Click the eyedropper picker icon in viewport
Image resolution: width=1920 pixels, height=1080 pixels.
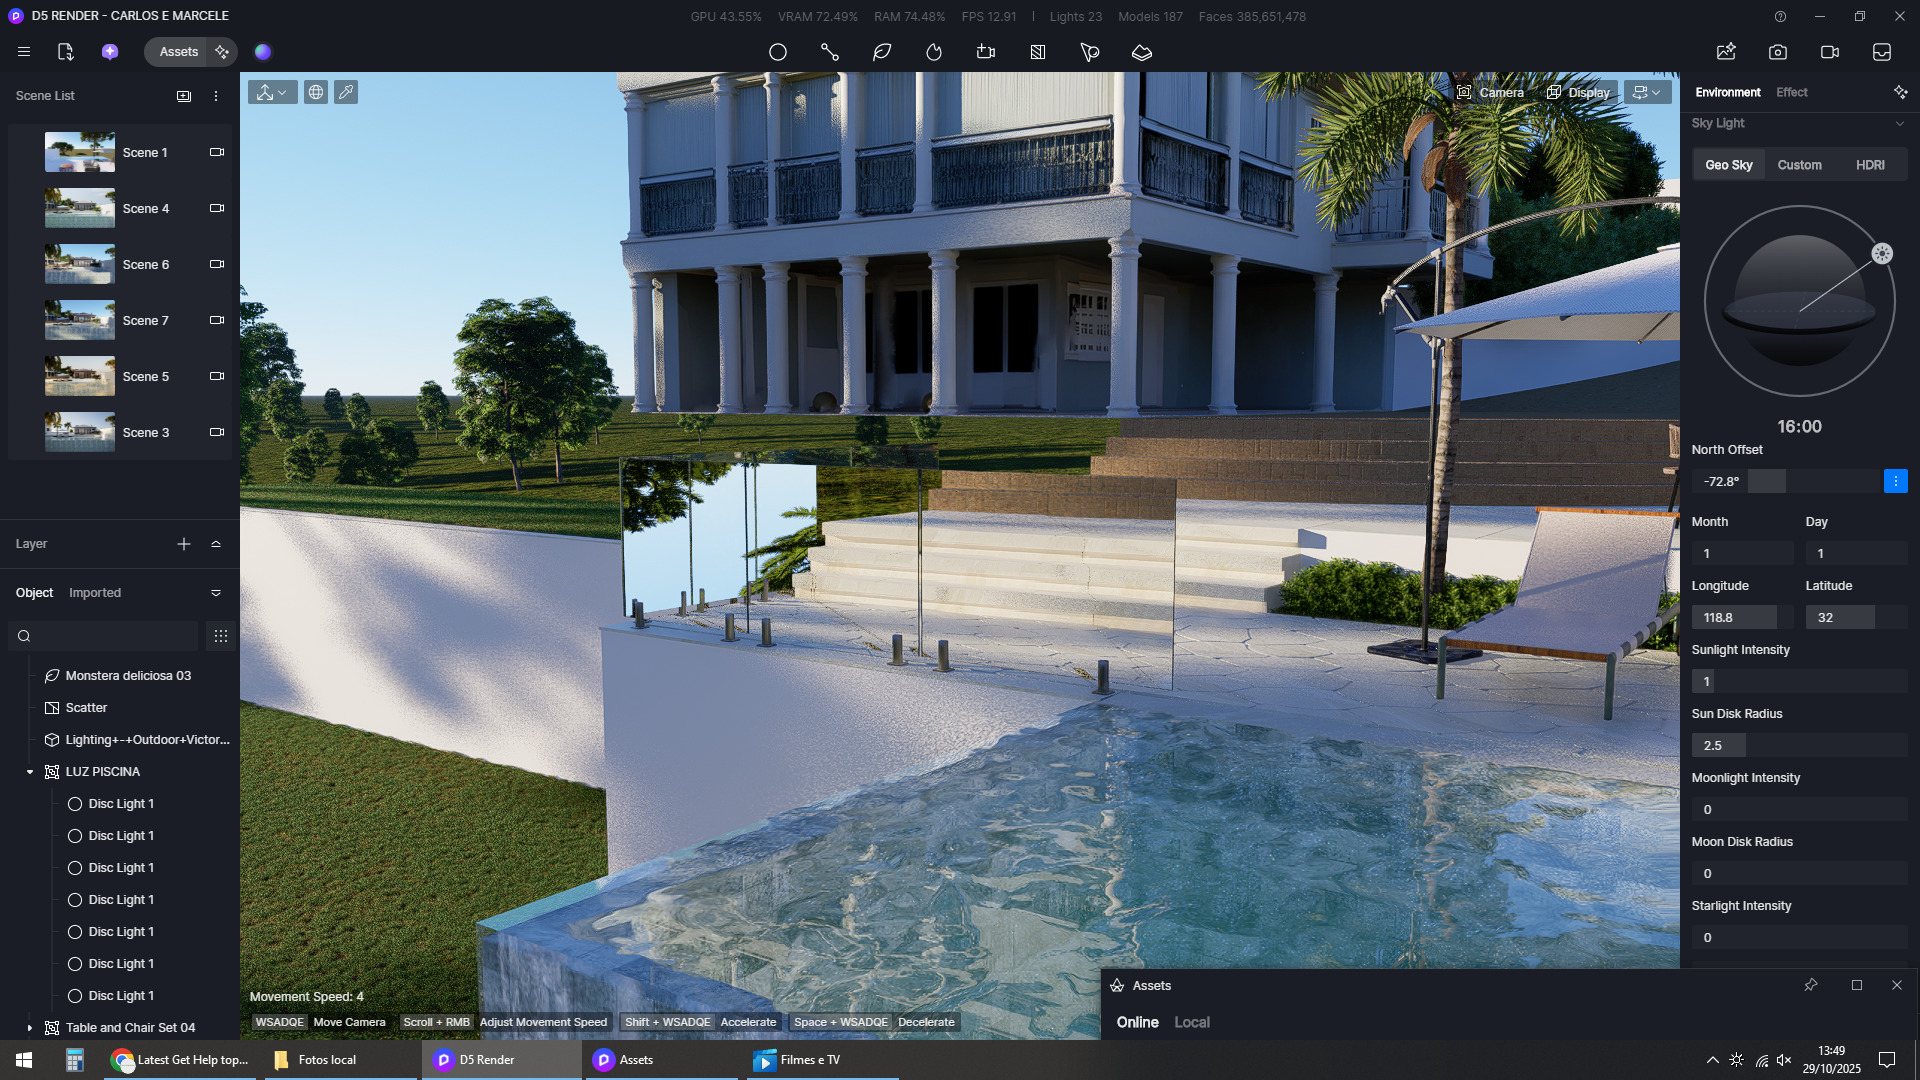coord(345,92)
